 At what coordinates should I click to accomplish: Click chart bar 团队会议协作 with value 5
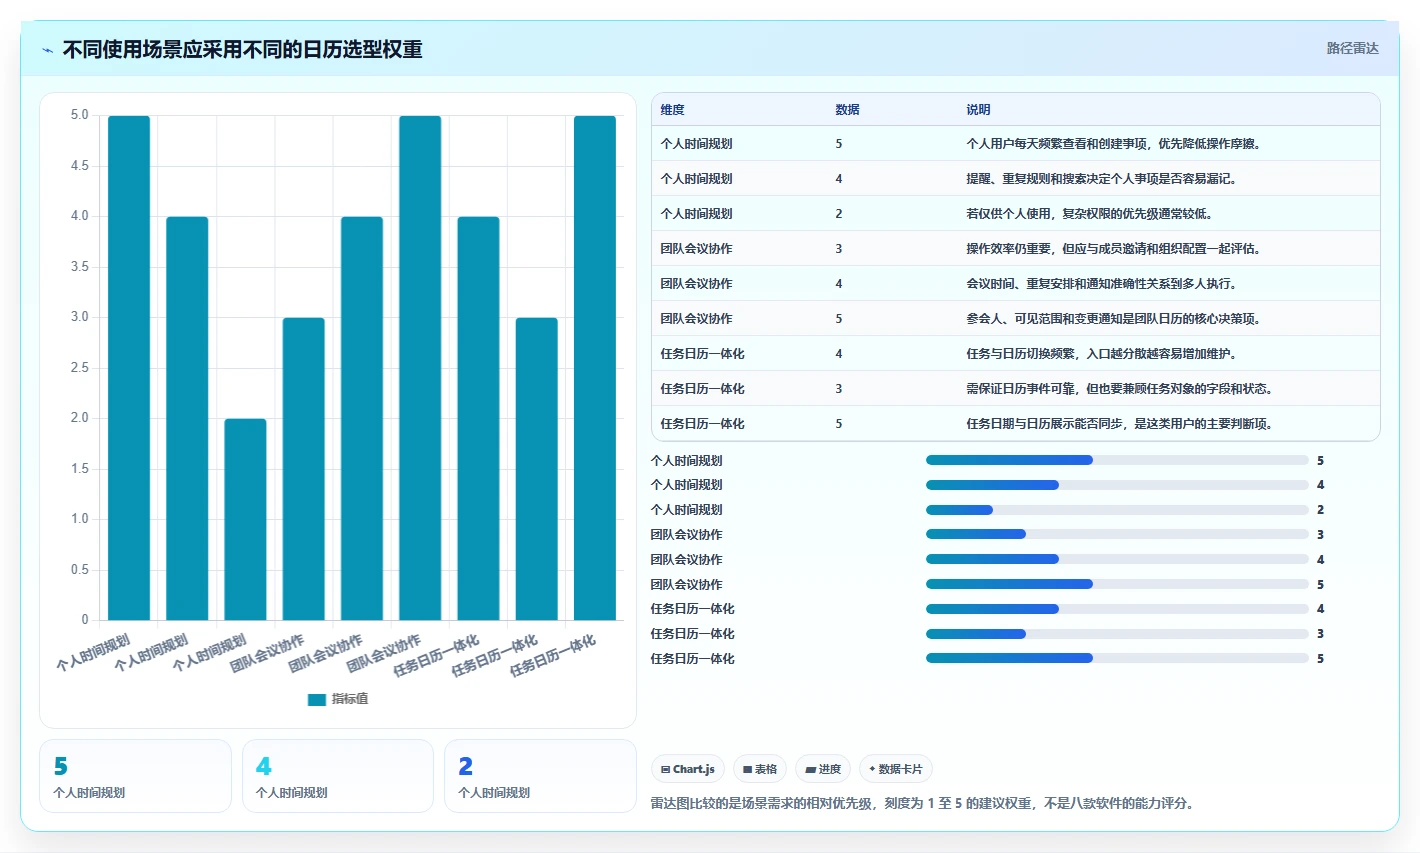click(x=420, y=368)
